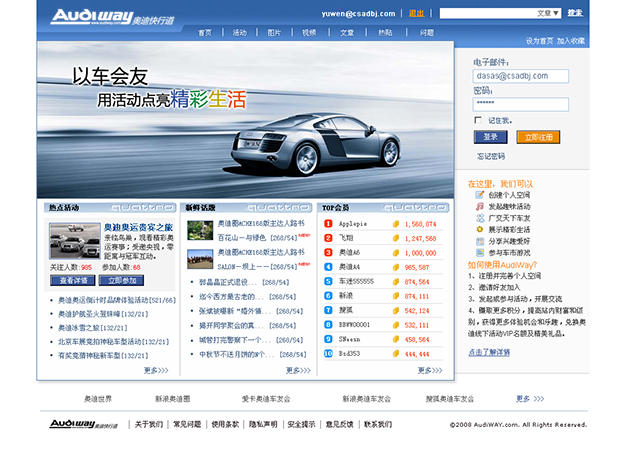Image resolution: width=622 pixels, height=462 pixels.
Task: Open the 视频 navigation tab
Action: (x=309, y=33)
